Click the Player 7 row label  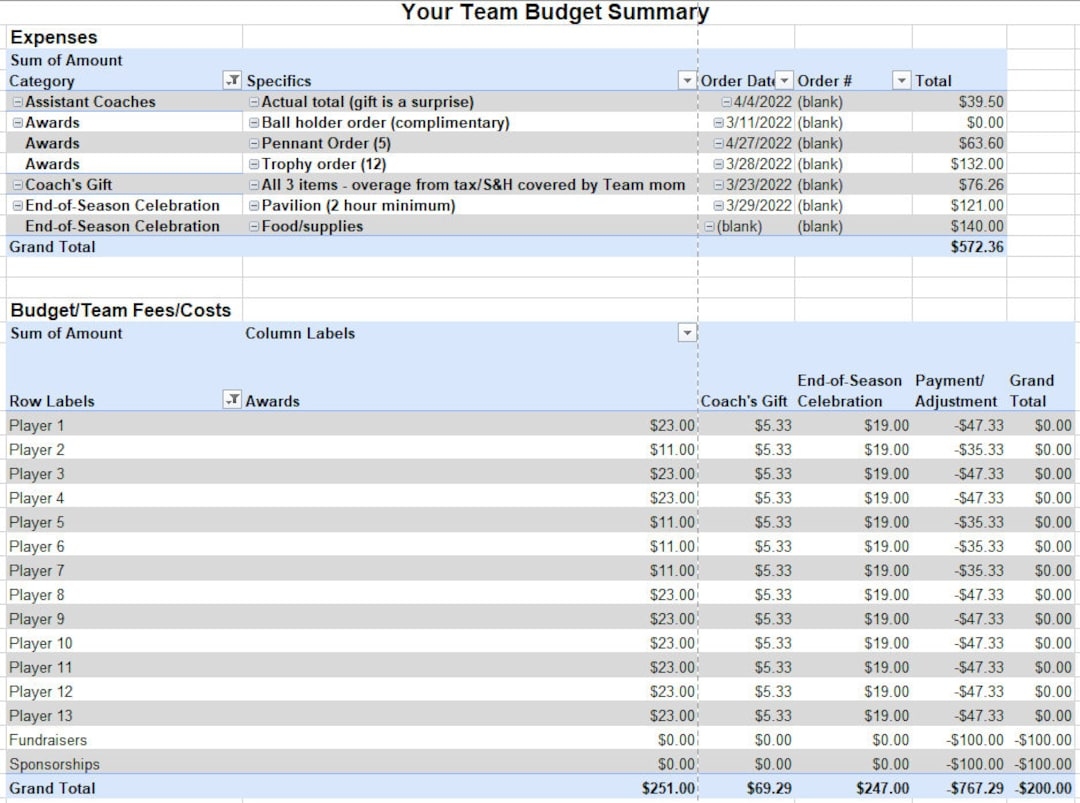[x=37, y=571]
